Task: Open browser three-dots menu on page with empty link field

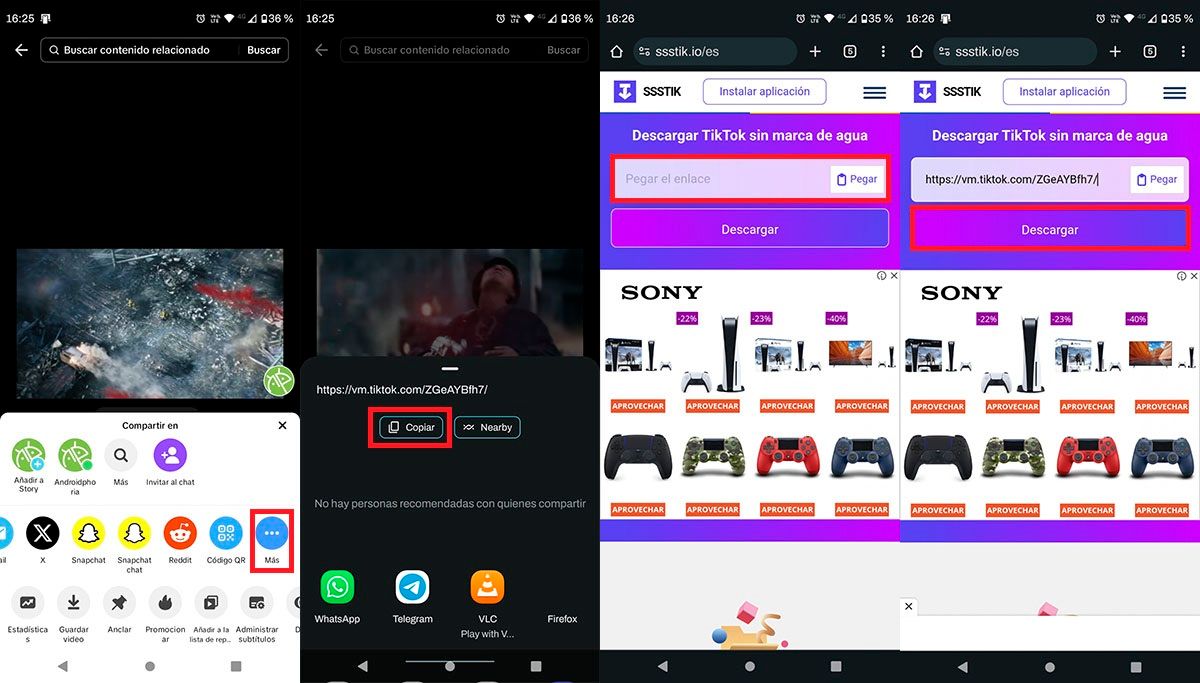Action: pos(883,51)
